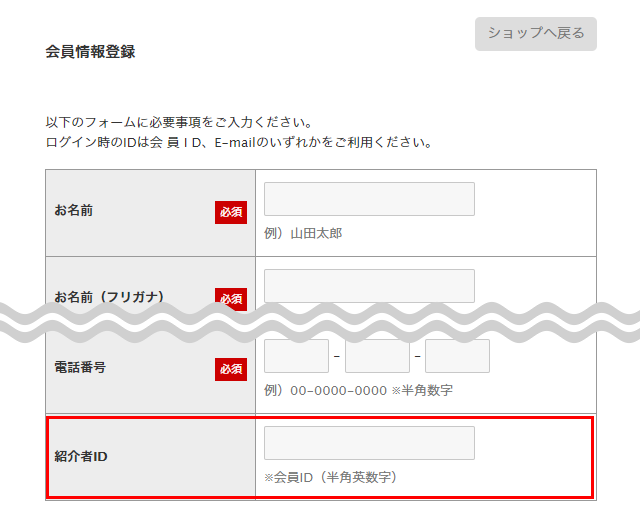Click the お名前 row label
640x524 pixels.
[x=74, y=211]
